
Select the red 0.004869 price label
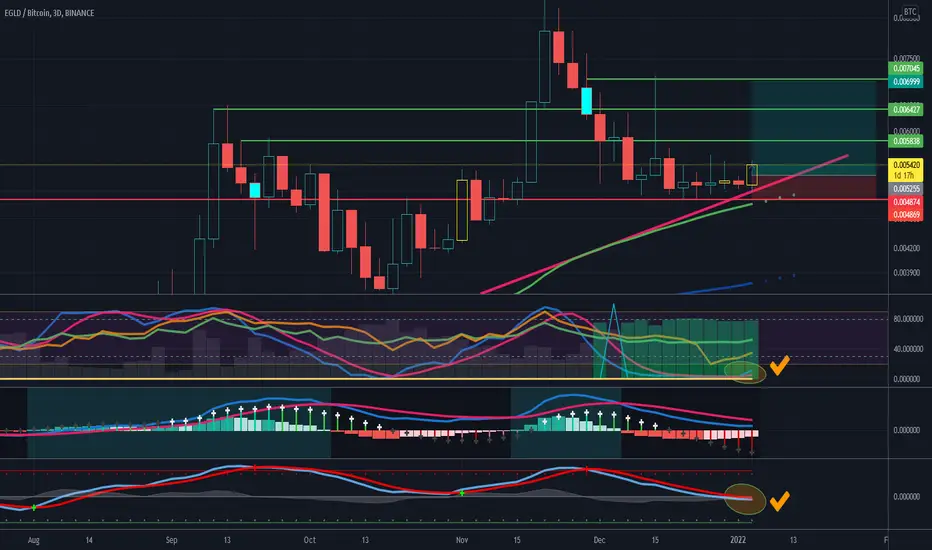906,215
